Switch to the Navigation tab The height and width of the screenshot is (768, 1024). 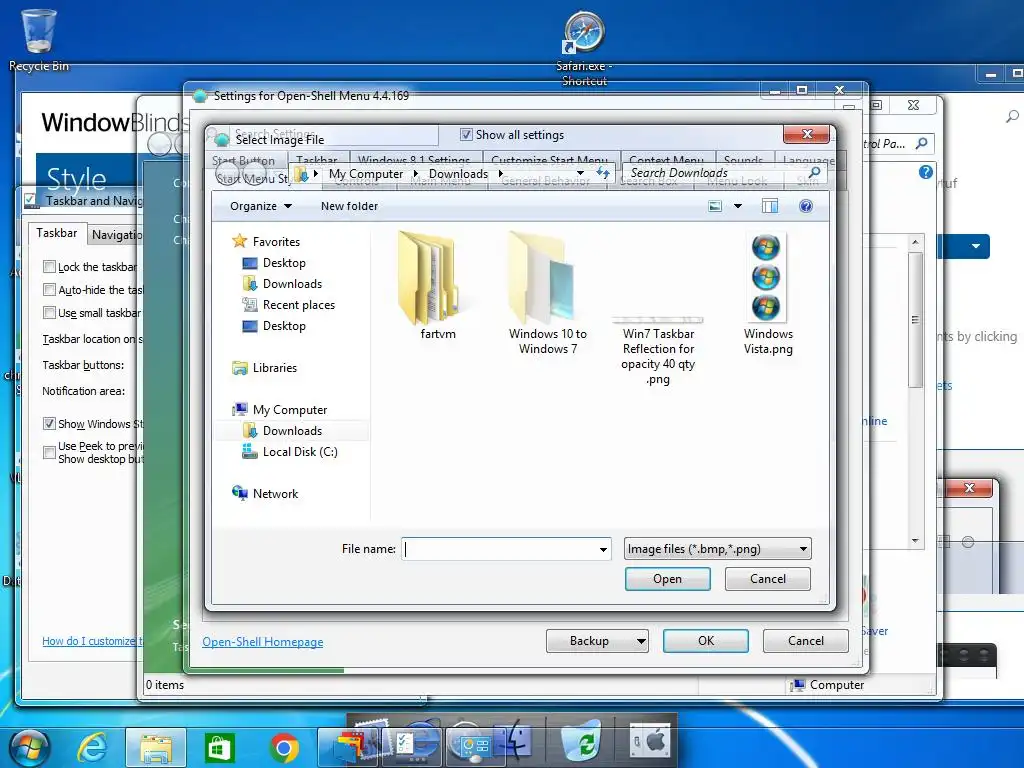(116, 234)
